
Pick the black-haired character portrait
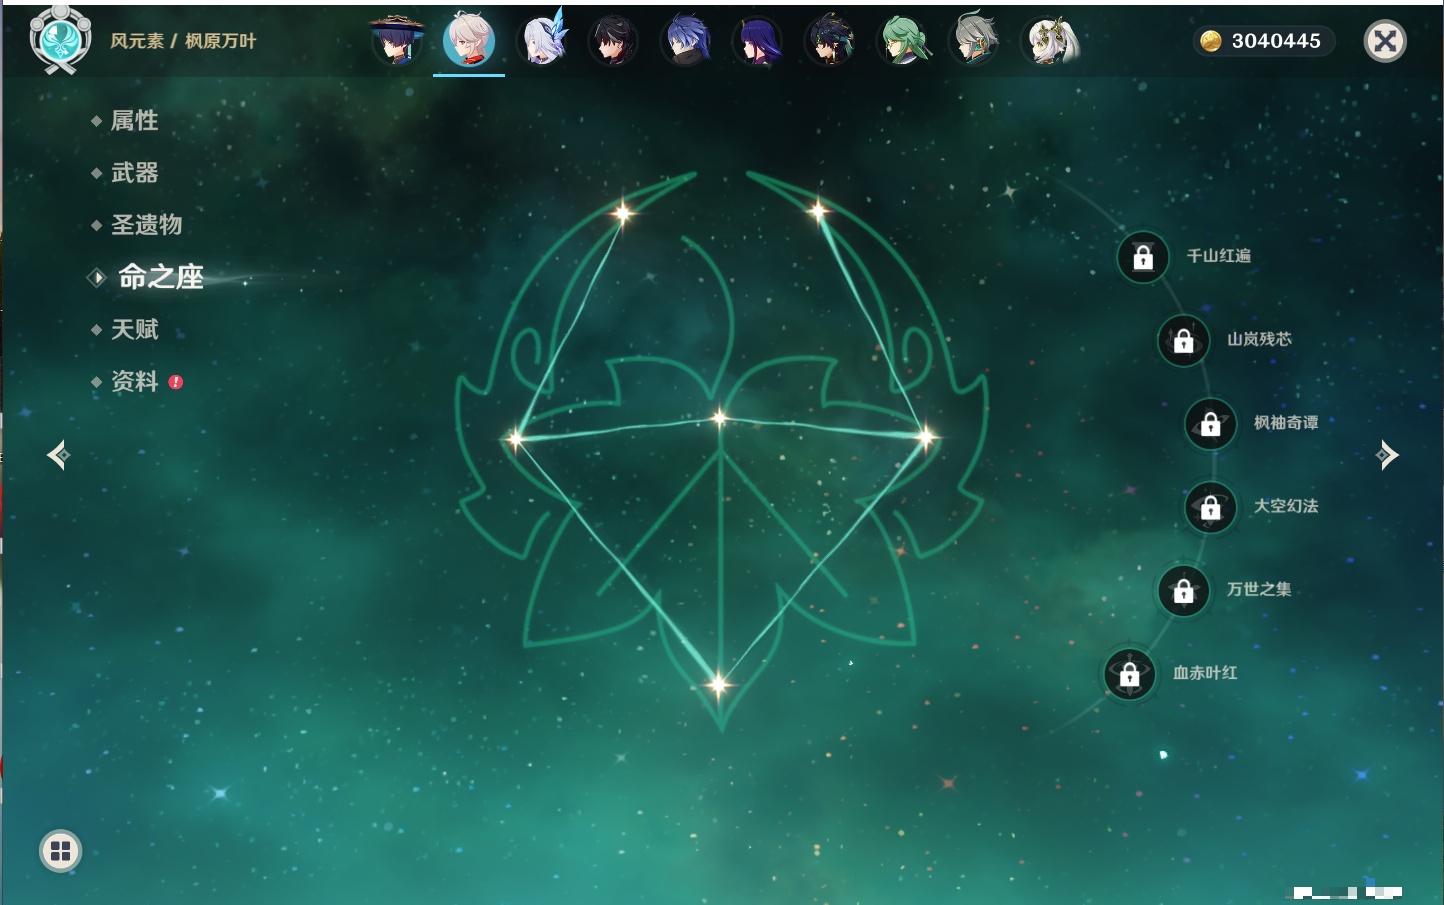point(613,41)
